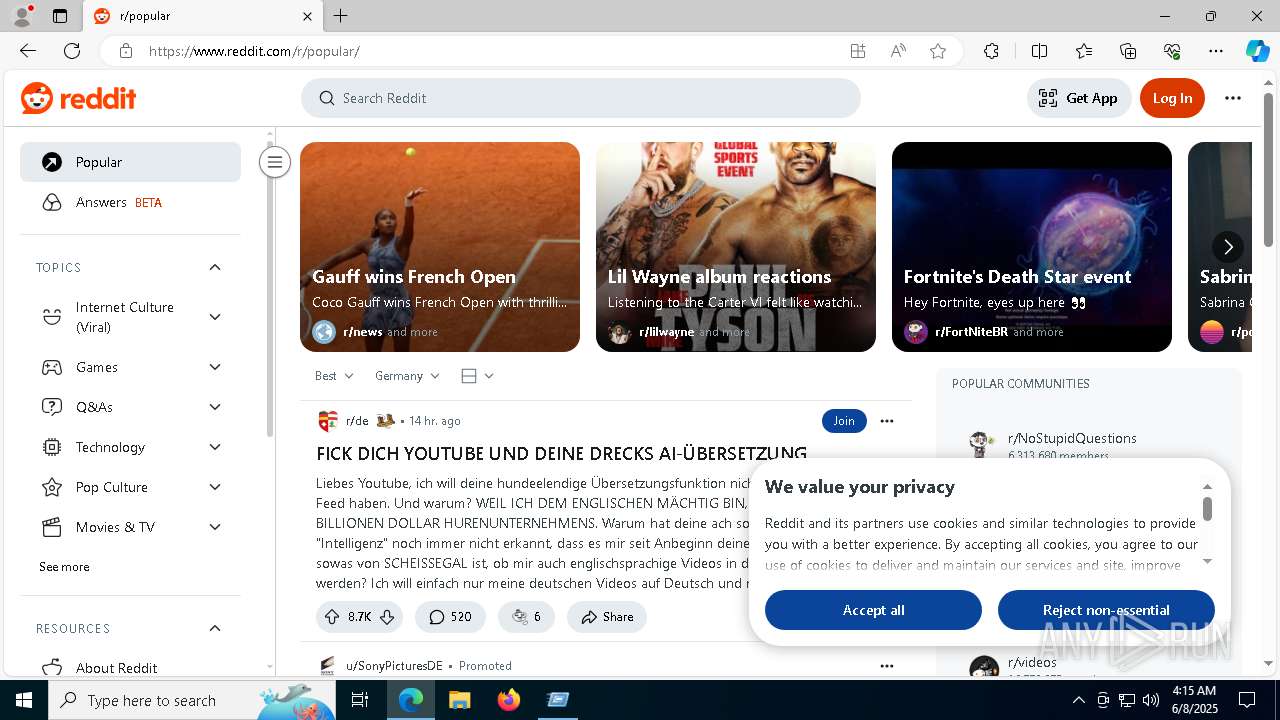The width and height of the screenshot is (1280, 720).
Task: Open the Germany location dropdown
Action: 407,376
